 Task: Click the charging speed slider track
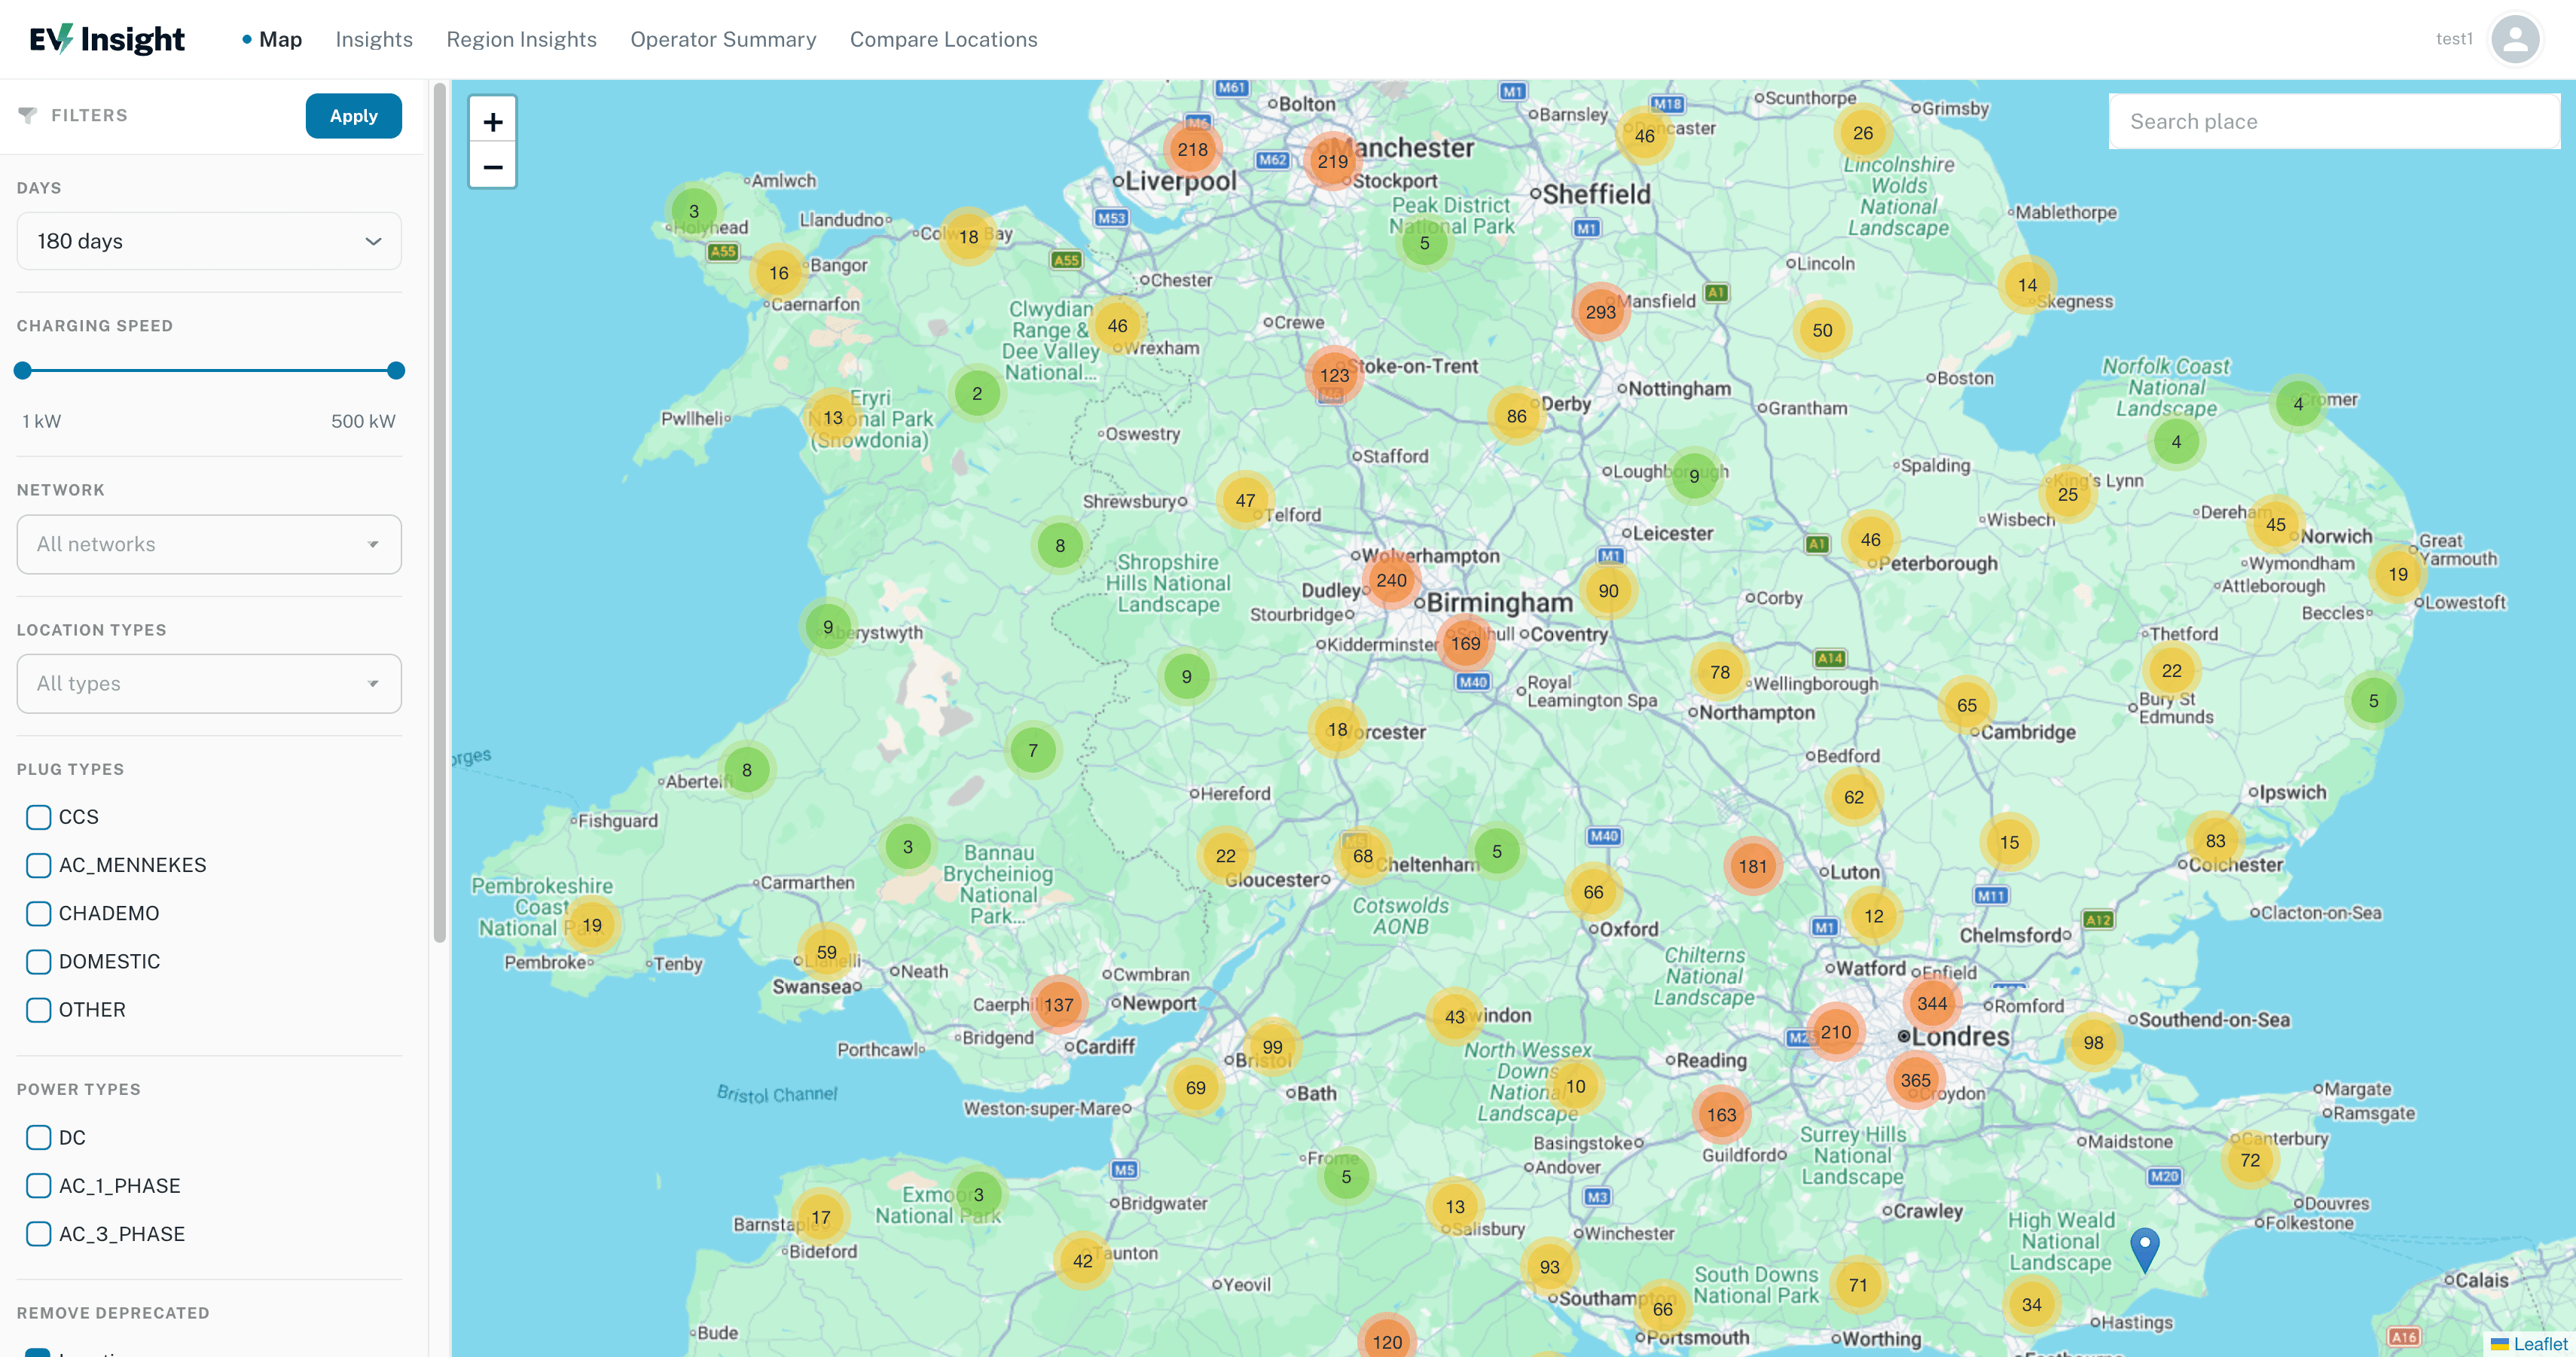click(209, 370)
